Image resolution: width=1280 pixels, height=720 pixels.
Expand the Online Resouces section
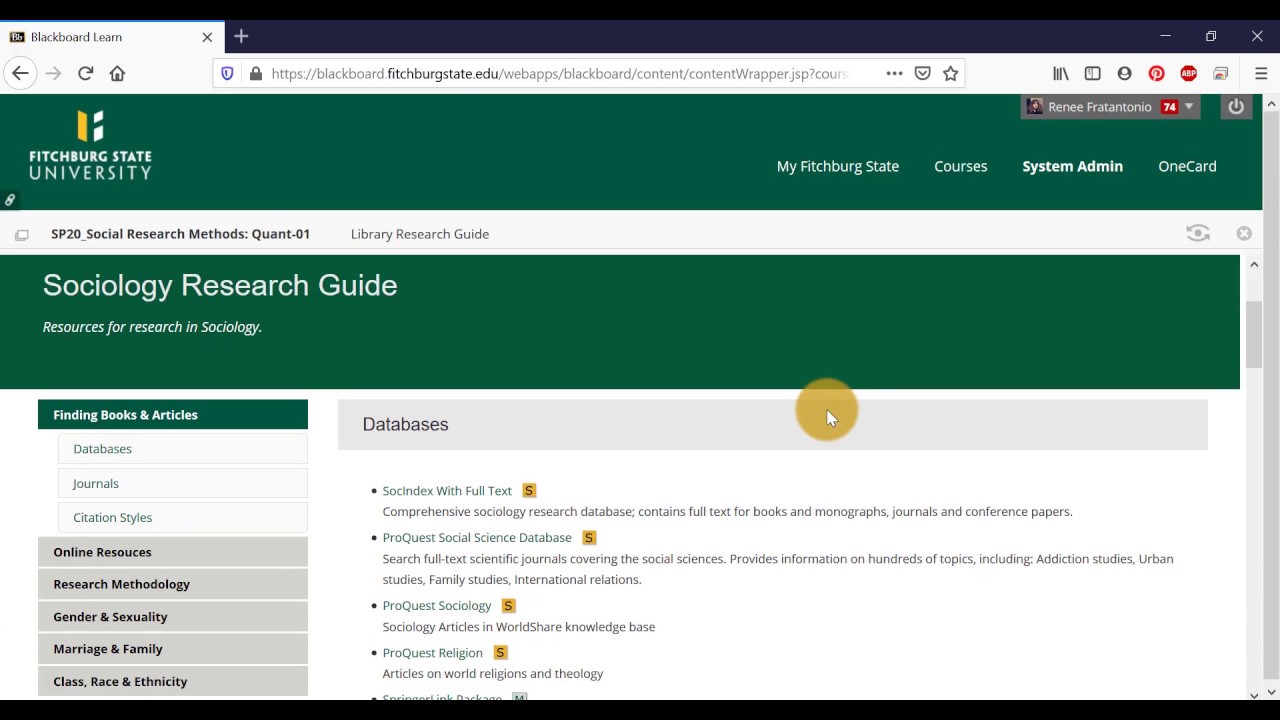click(x=173, y=552)
